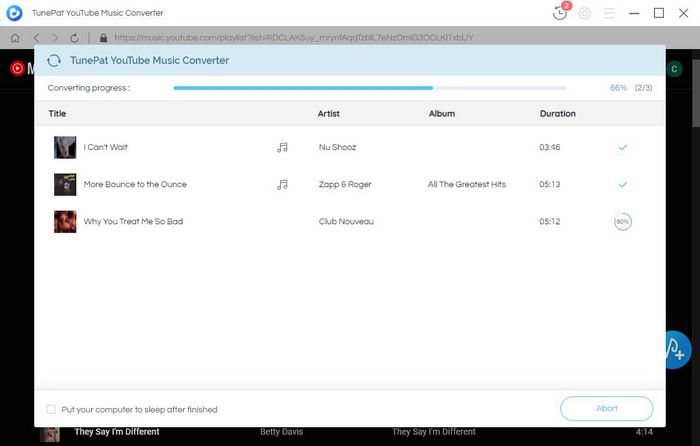Maximize the TunePat window
This screenshot has height=446, width=700.
[659, 13]
